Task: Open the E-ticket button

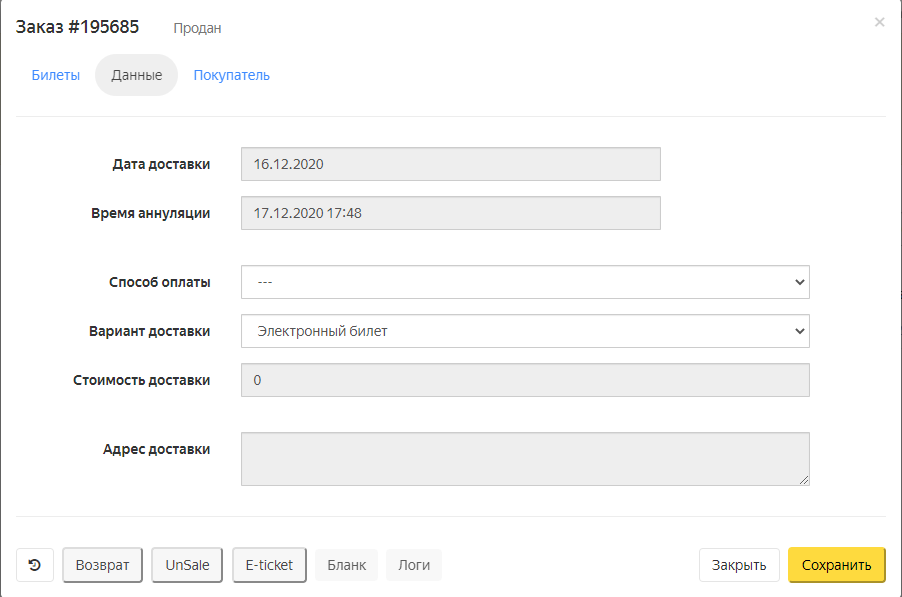Action: click(x=269, y=565)
